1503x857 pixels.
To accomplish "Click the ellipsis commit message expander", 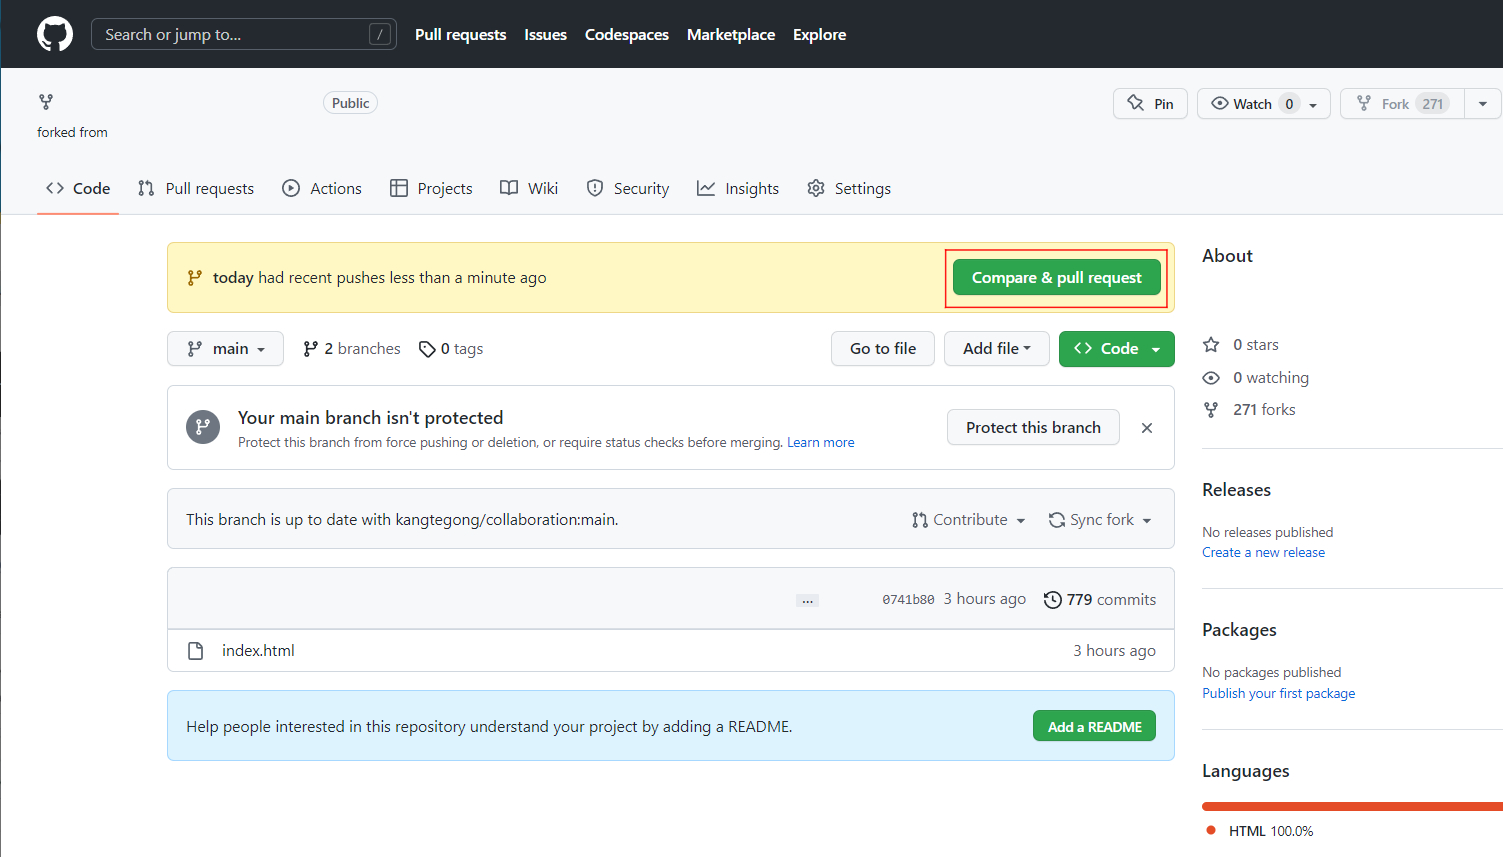I will click(807, 600).
